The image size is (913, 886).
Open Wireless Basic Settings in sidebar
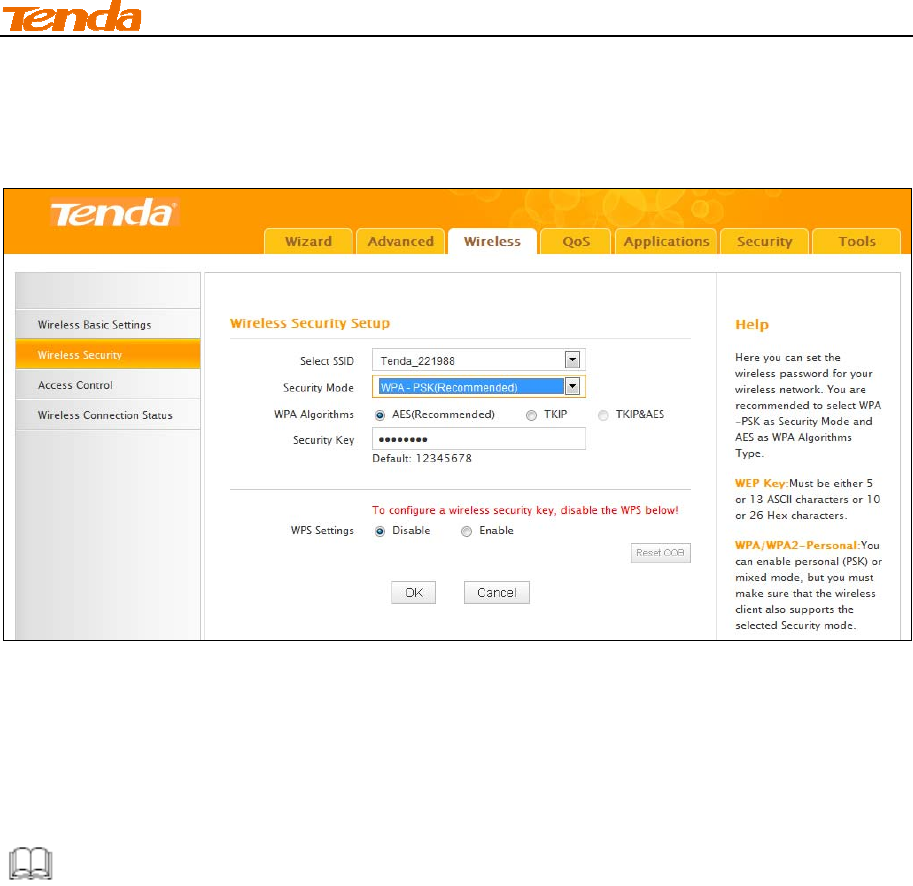pos(108,324)
